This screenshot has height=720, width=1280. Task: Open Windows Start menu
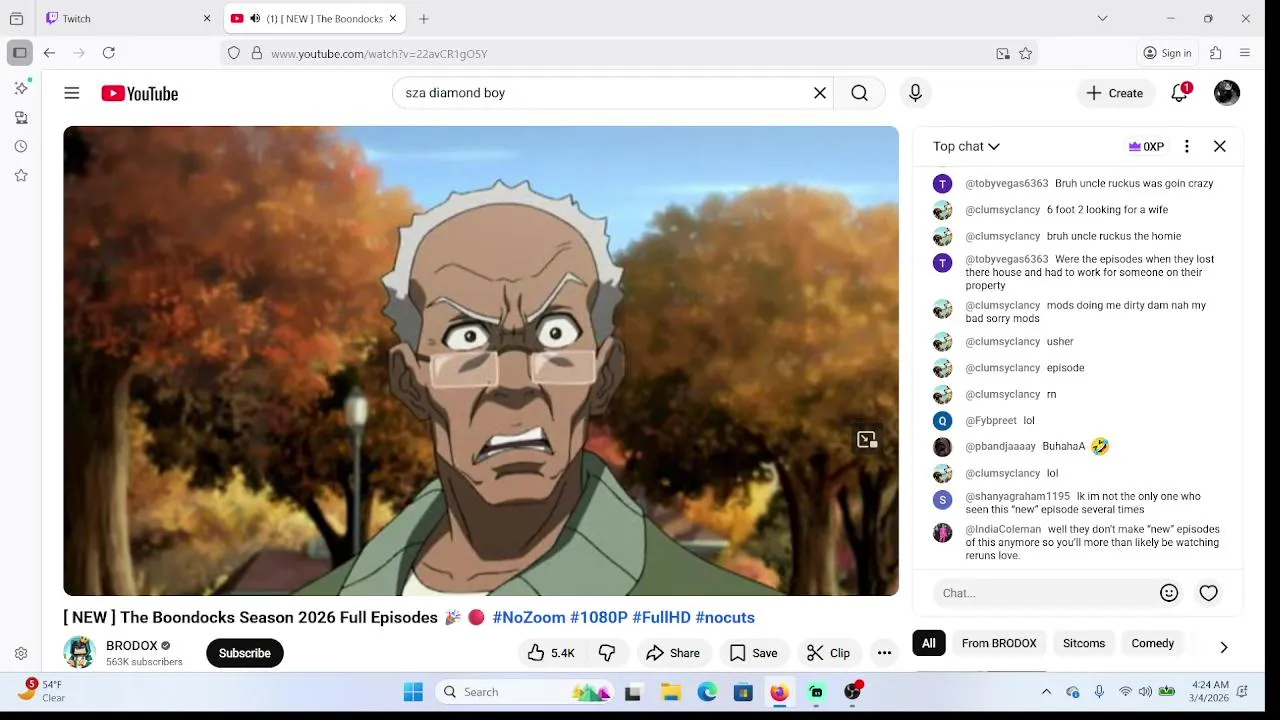pos(413,692)
